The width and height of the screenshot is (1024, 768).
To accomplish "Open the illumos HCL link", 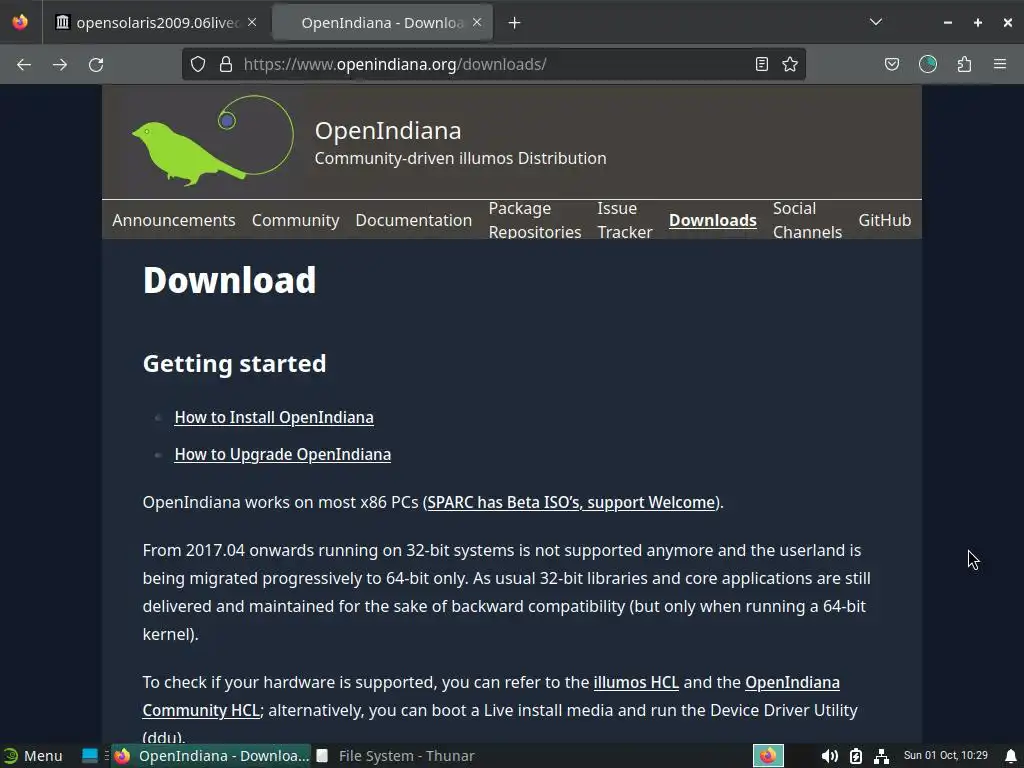I will click(x=636, y=682).
